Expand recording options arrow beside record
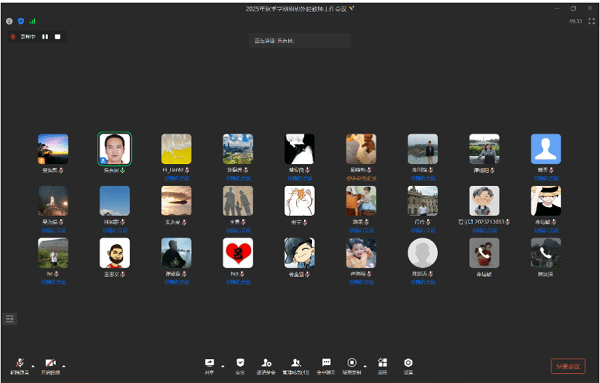The image size is (600, 383). [365, 366]
